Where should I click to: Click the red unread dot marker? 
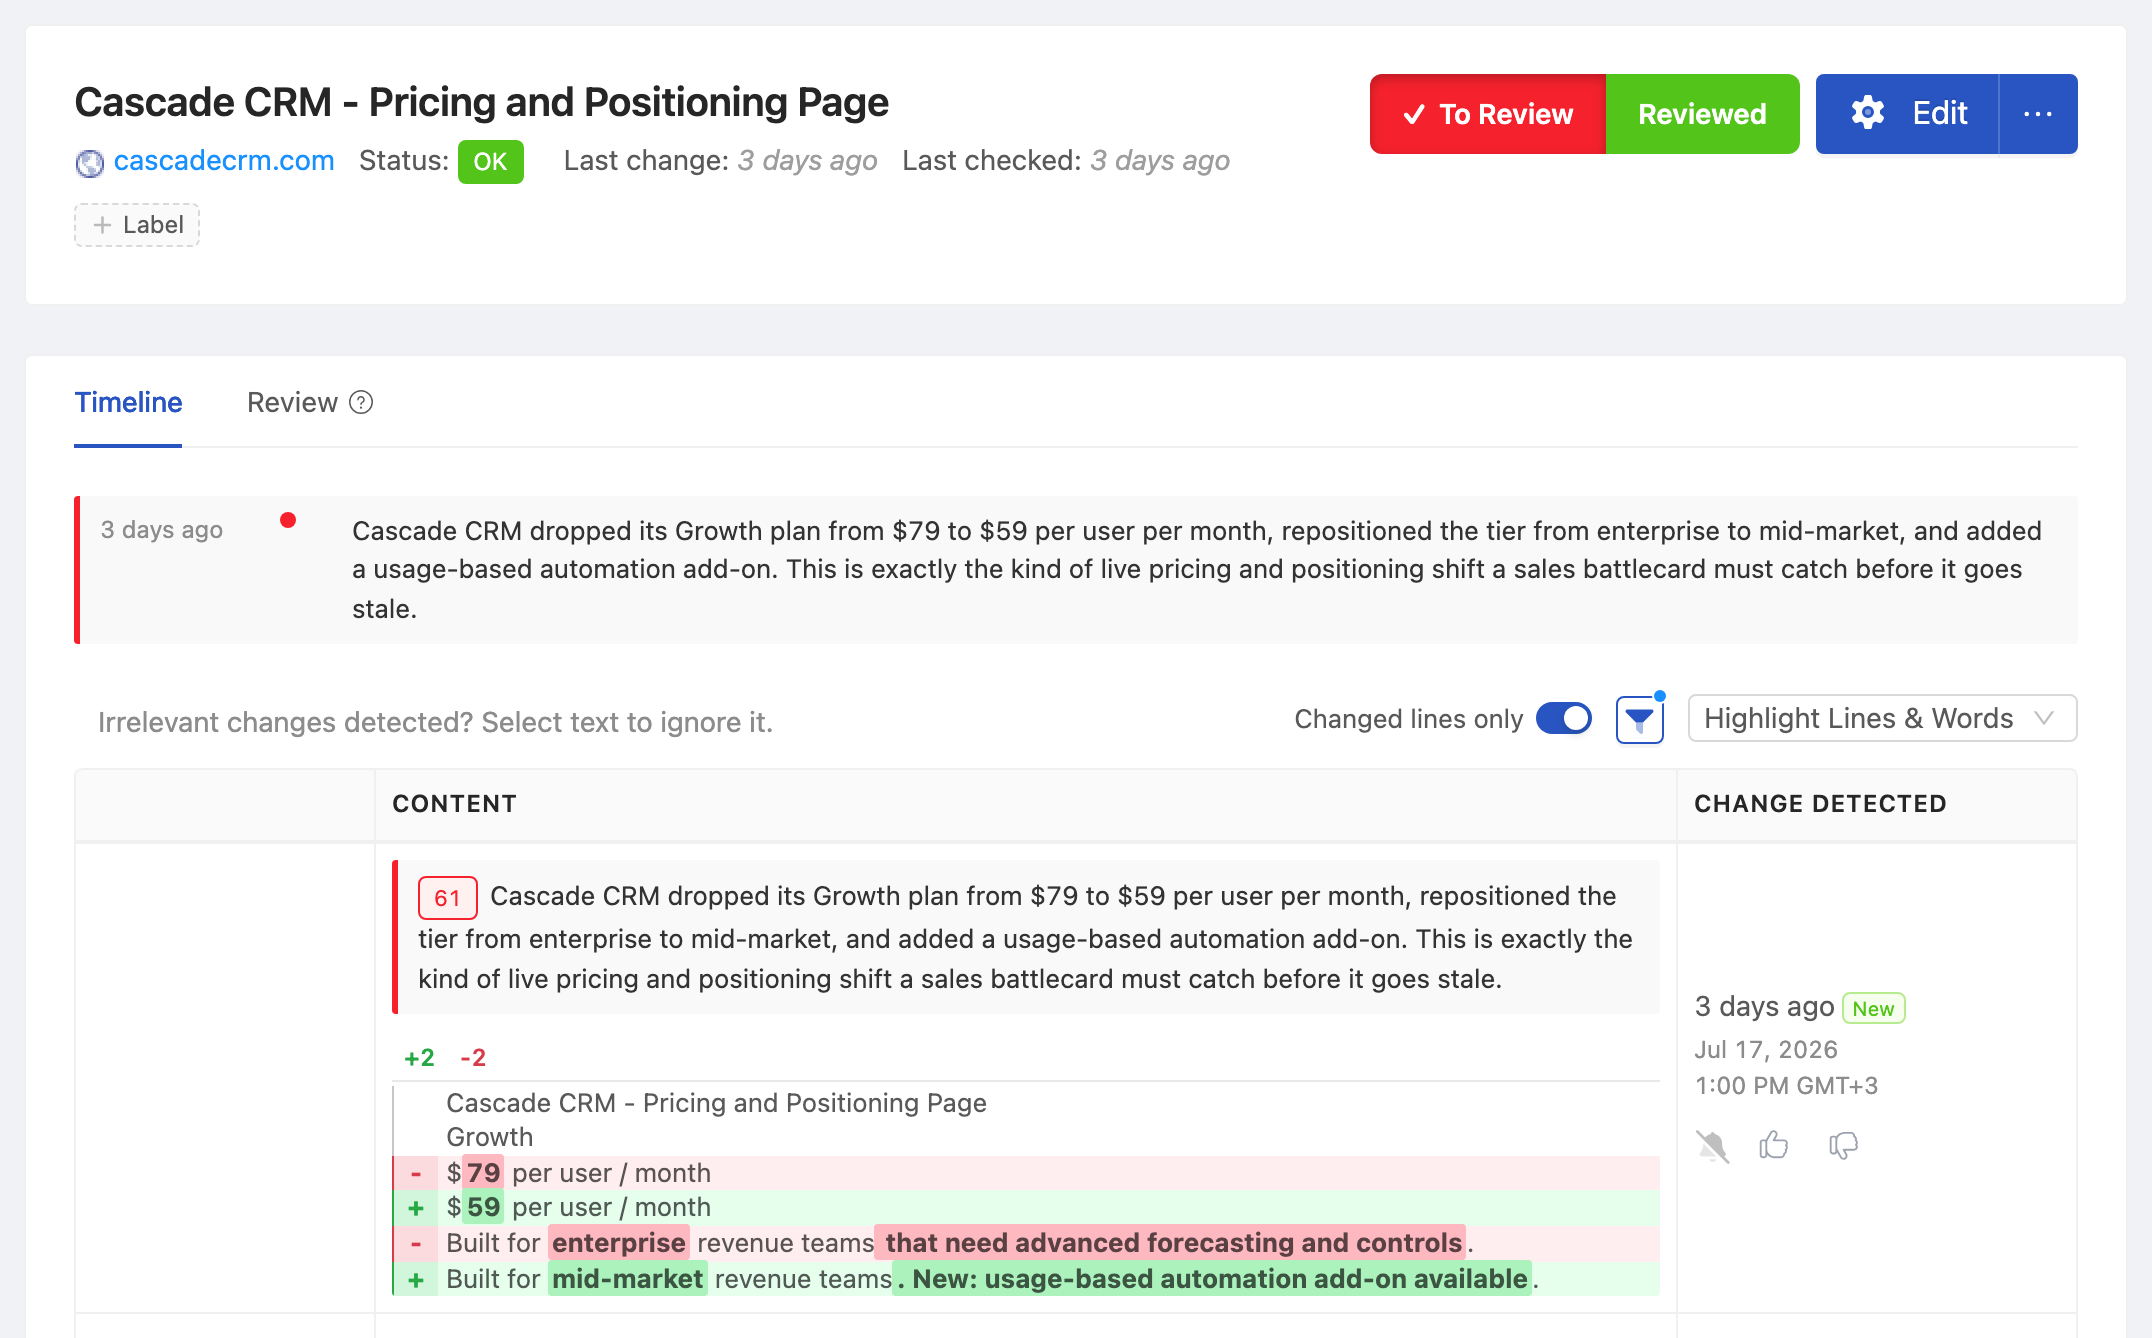pos(288,520)
